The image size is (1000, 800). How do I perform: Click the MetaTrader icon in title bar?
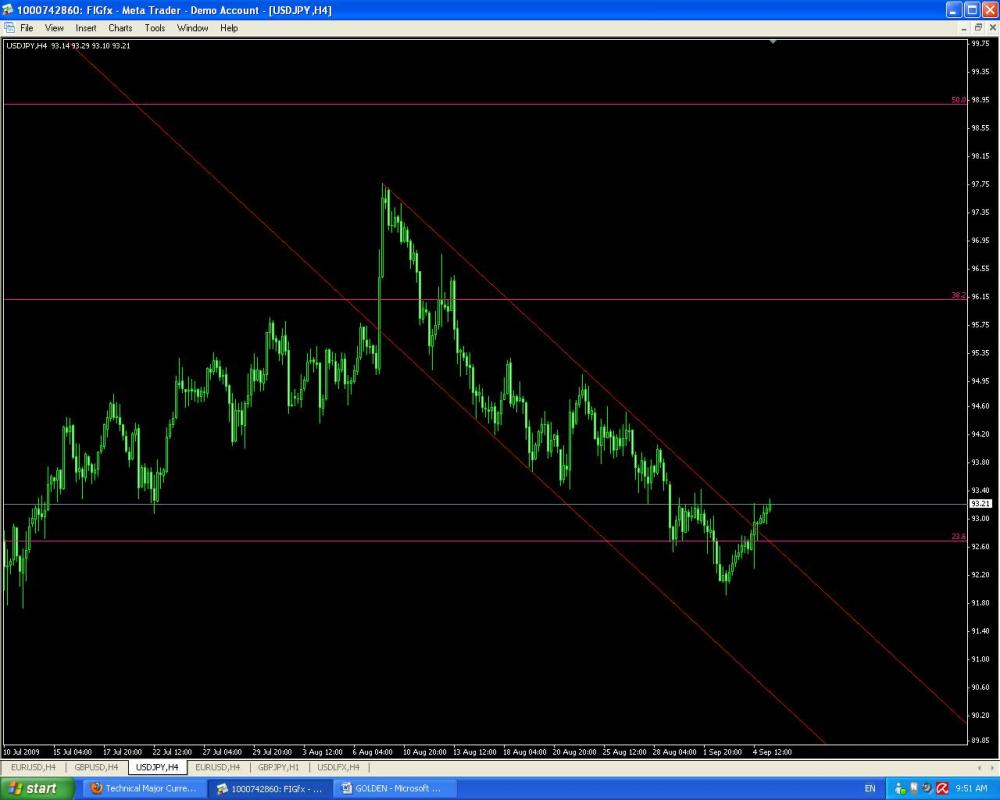pos(8,10)
